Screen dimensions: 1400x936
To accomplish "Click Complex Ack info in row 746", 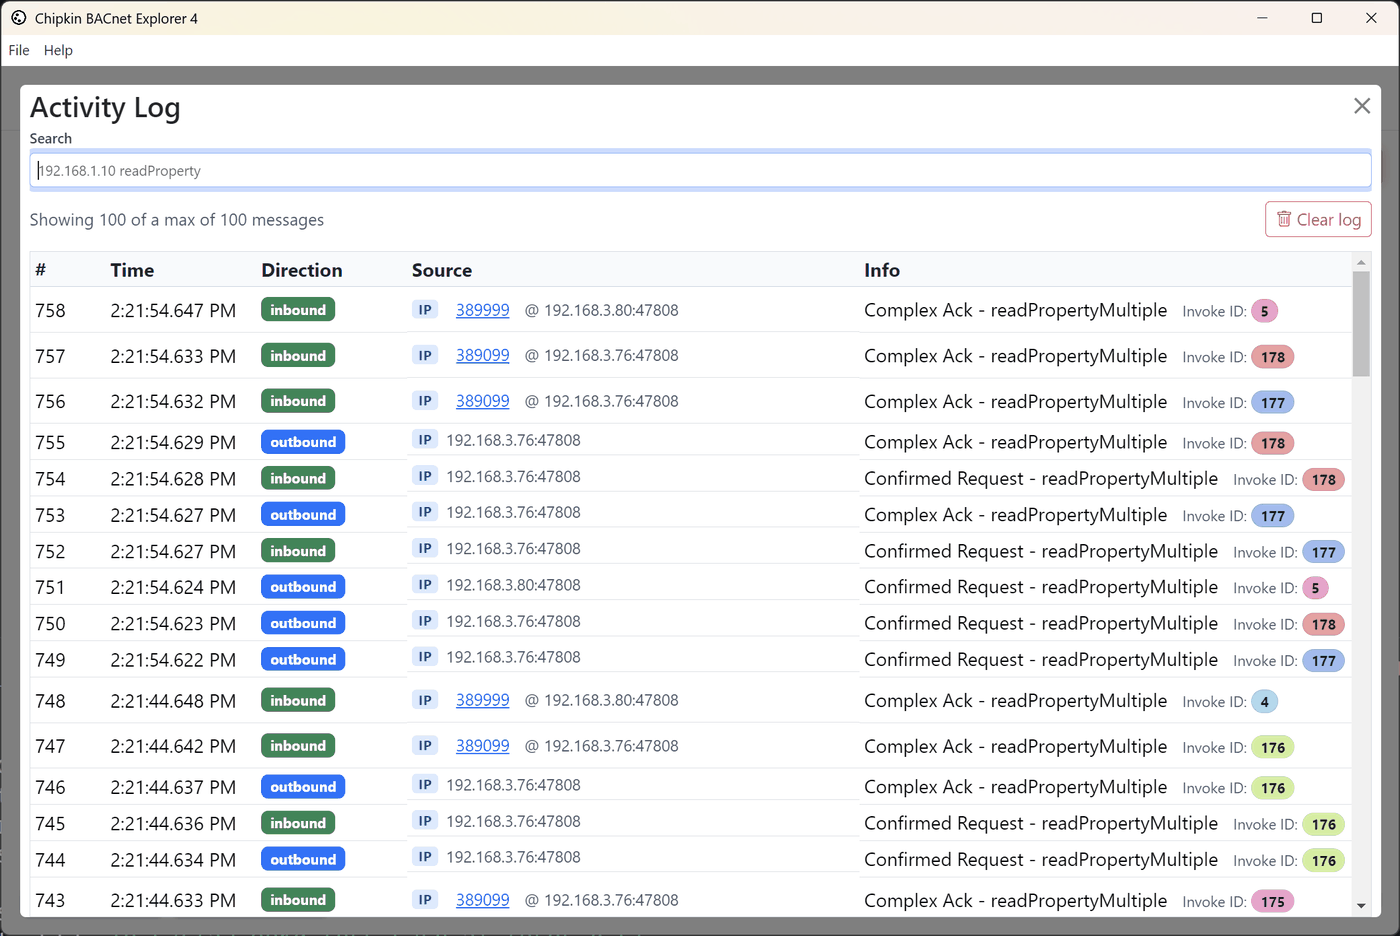I will [x=1015, y=788].
